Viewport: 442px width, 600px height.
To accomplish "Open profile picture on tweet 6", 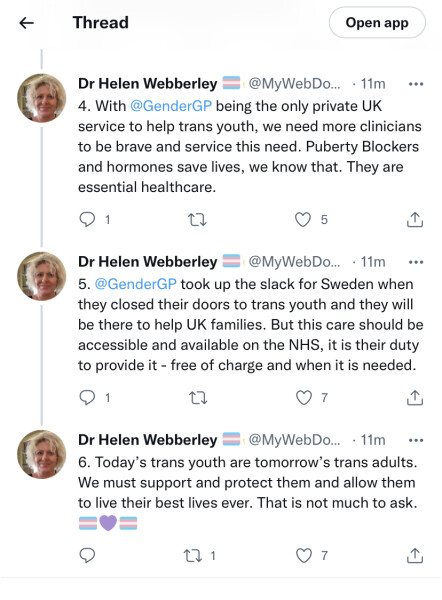I will point(42,454).
